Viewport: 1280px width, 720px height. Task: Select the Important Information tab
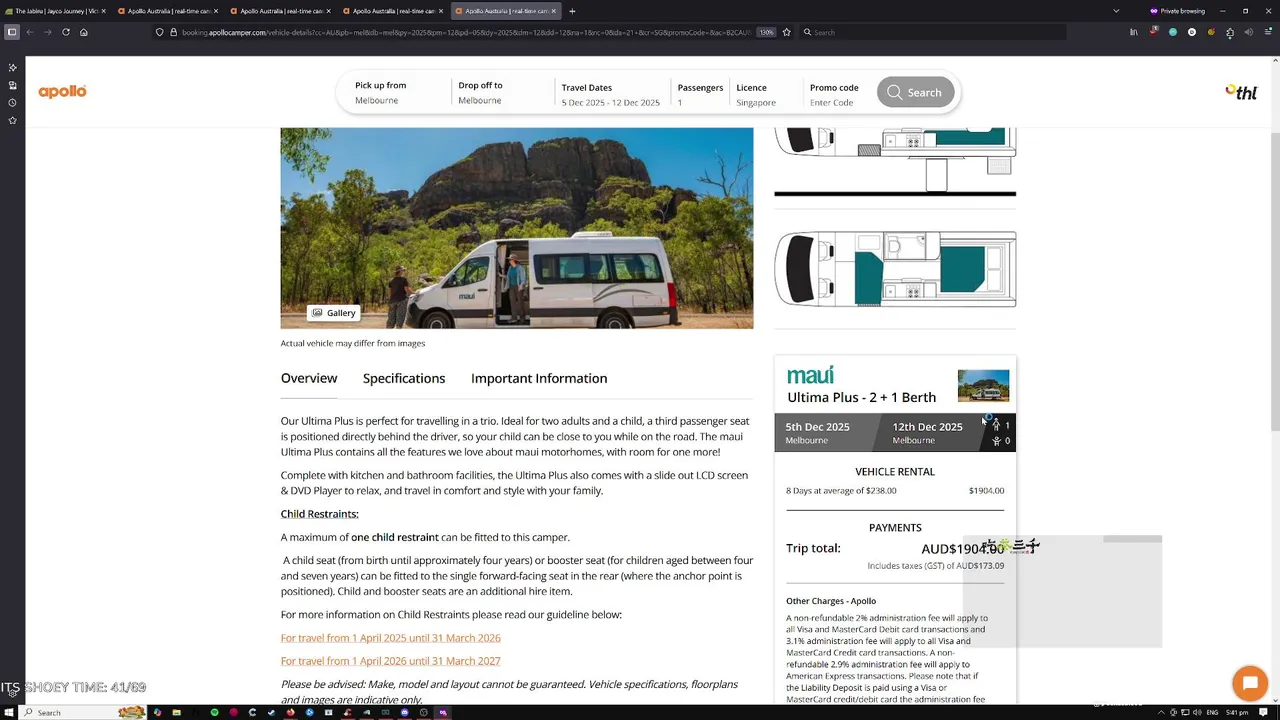point(539,378)
